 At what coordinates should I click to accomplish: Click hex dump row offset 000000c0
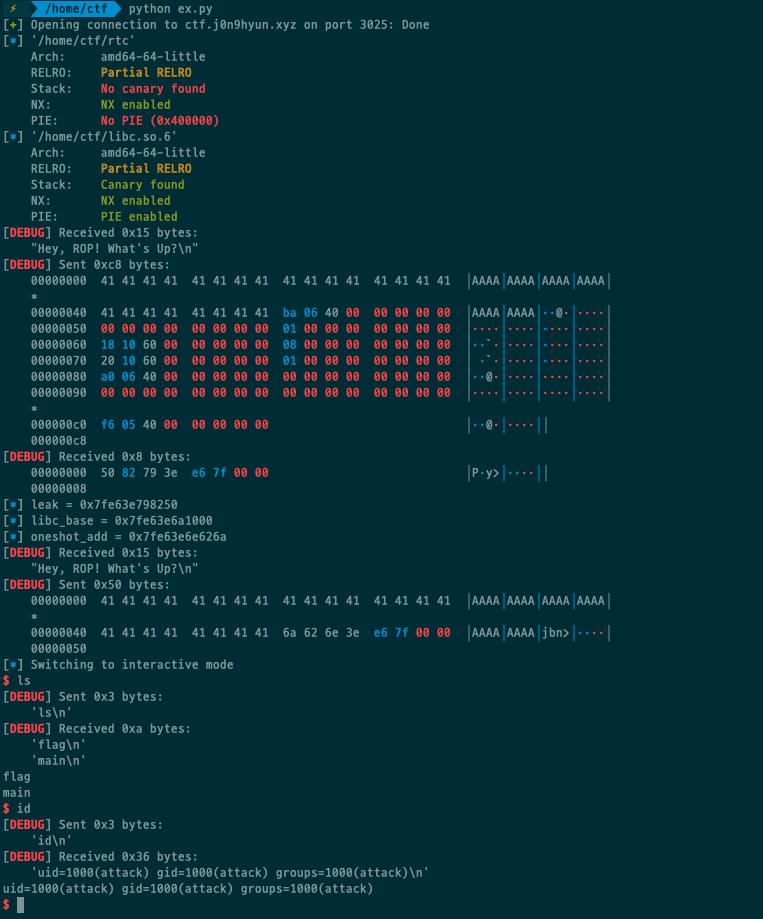(289, 424)
